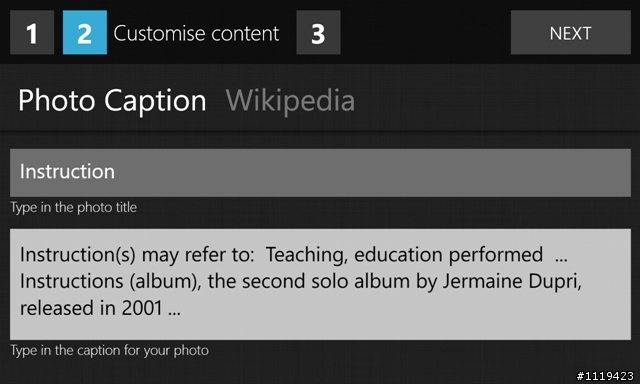This screenshot has width=640, height=384.
Task: Focus the photo title field containing "Instruction"
Action: tap(320, 173)
